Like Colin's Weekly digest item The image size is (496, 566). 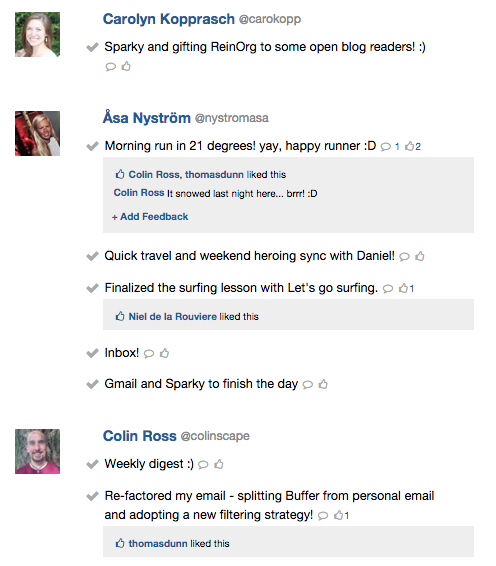219,464
